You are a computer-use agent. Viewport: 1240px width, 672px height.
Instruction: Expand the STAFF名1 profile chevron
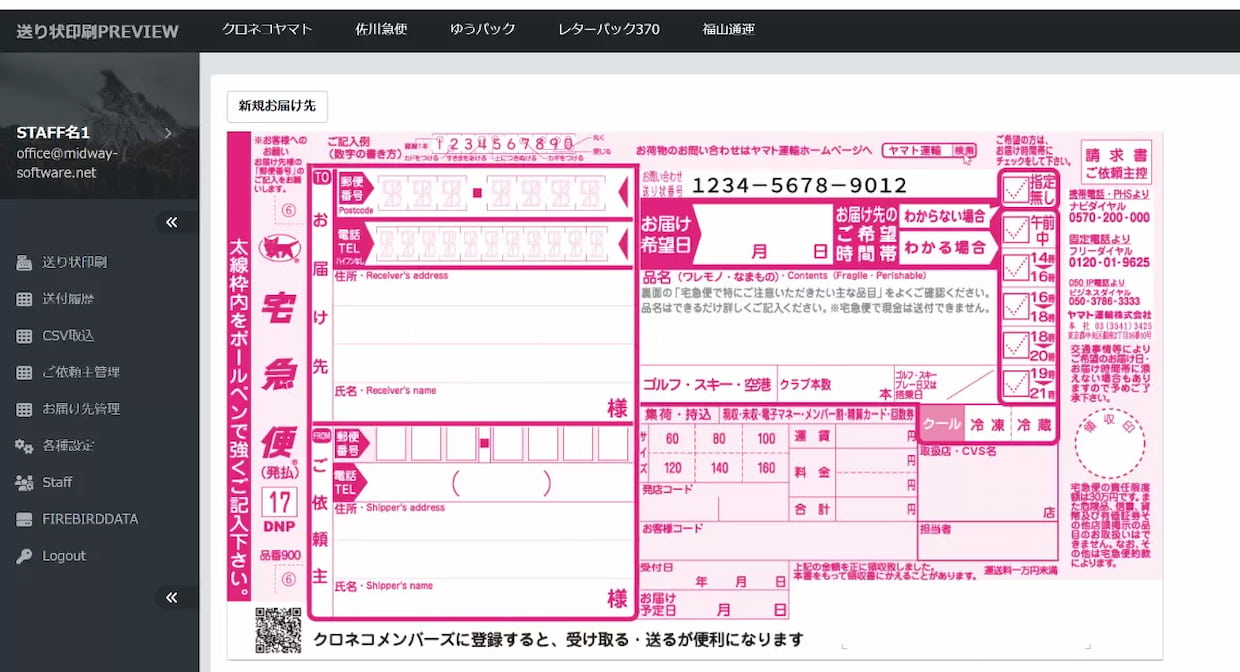point(168,132)
